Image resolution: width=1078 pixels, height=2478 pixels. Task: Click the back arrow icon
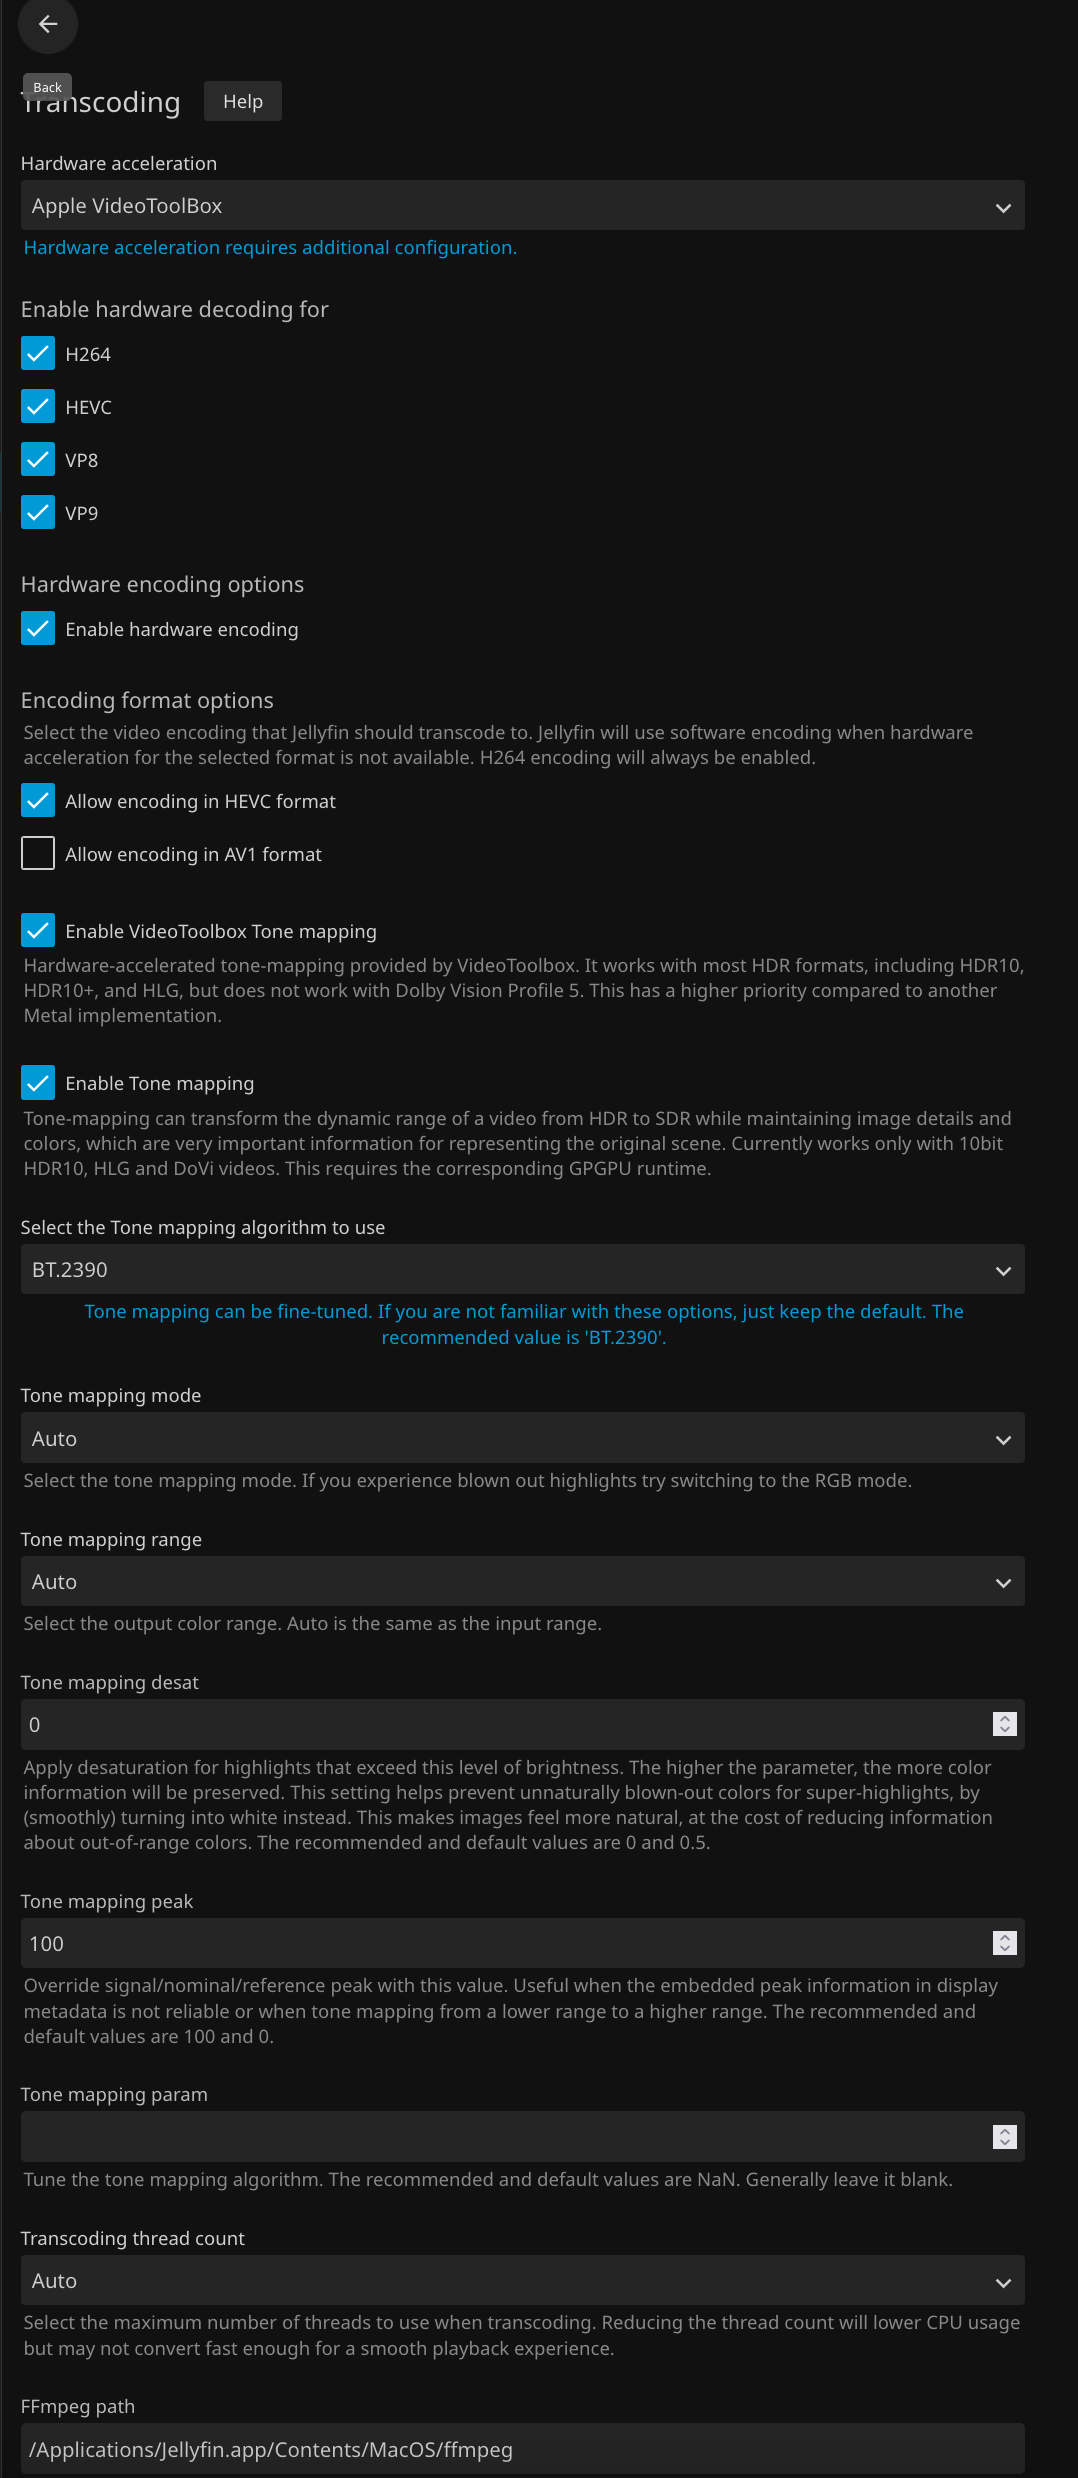(47, 24)
